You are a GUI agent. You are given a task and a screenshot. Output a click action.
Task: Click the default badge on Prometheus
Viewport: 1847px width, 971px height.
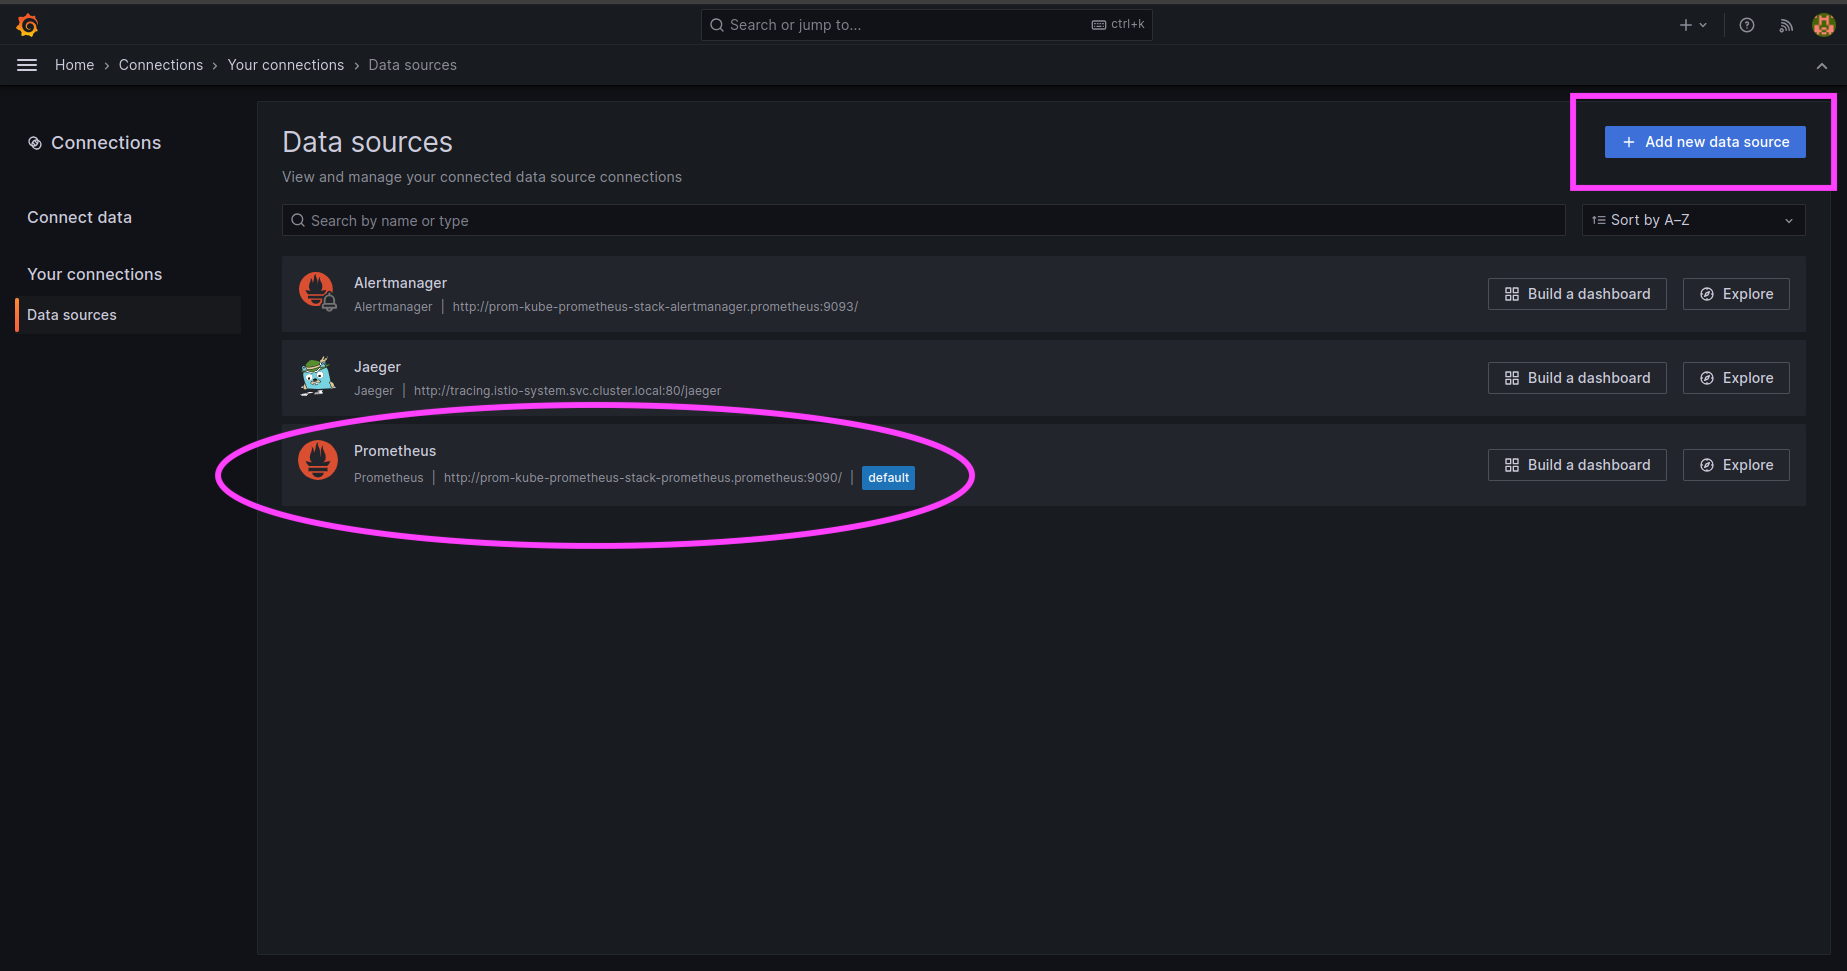(x=888, y=477)
